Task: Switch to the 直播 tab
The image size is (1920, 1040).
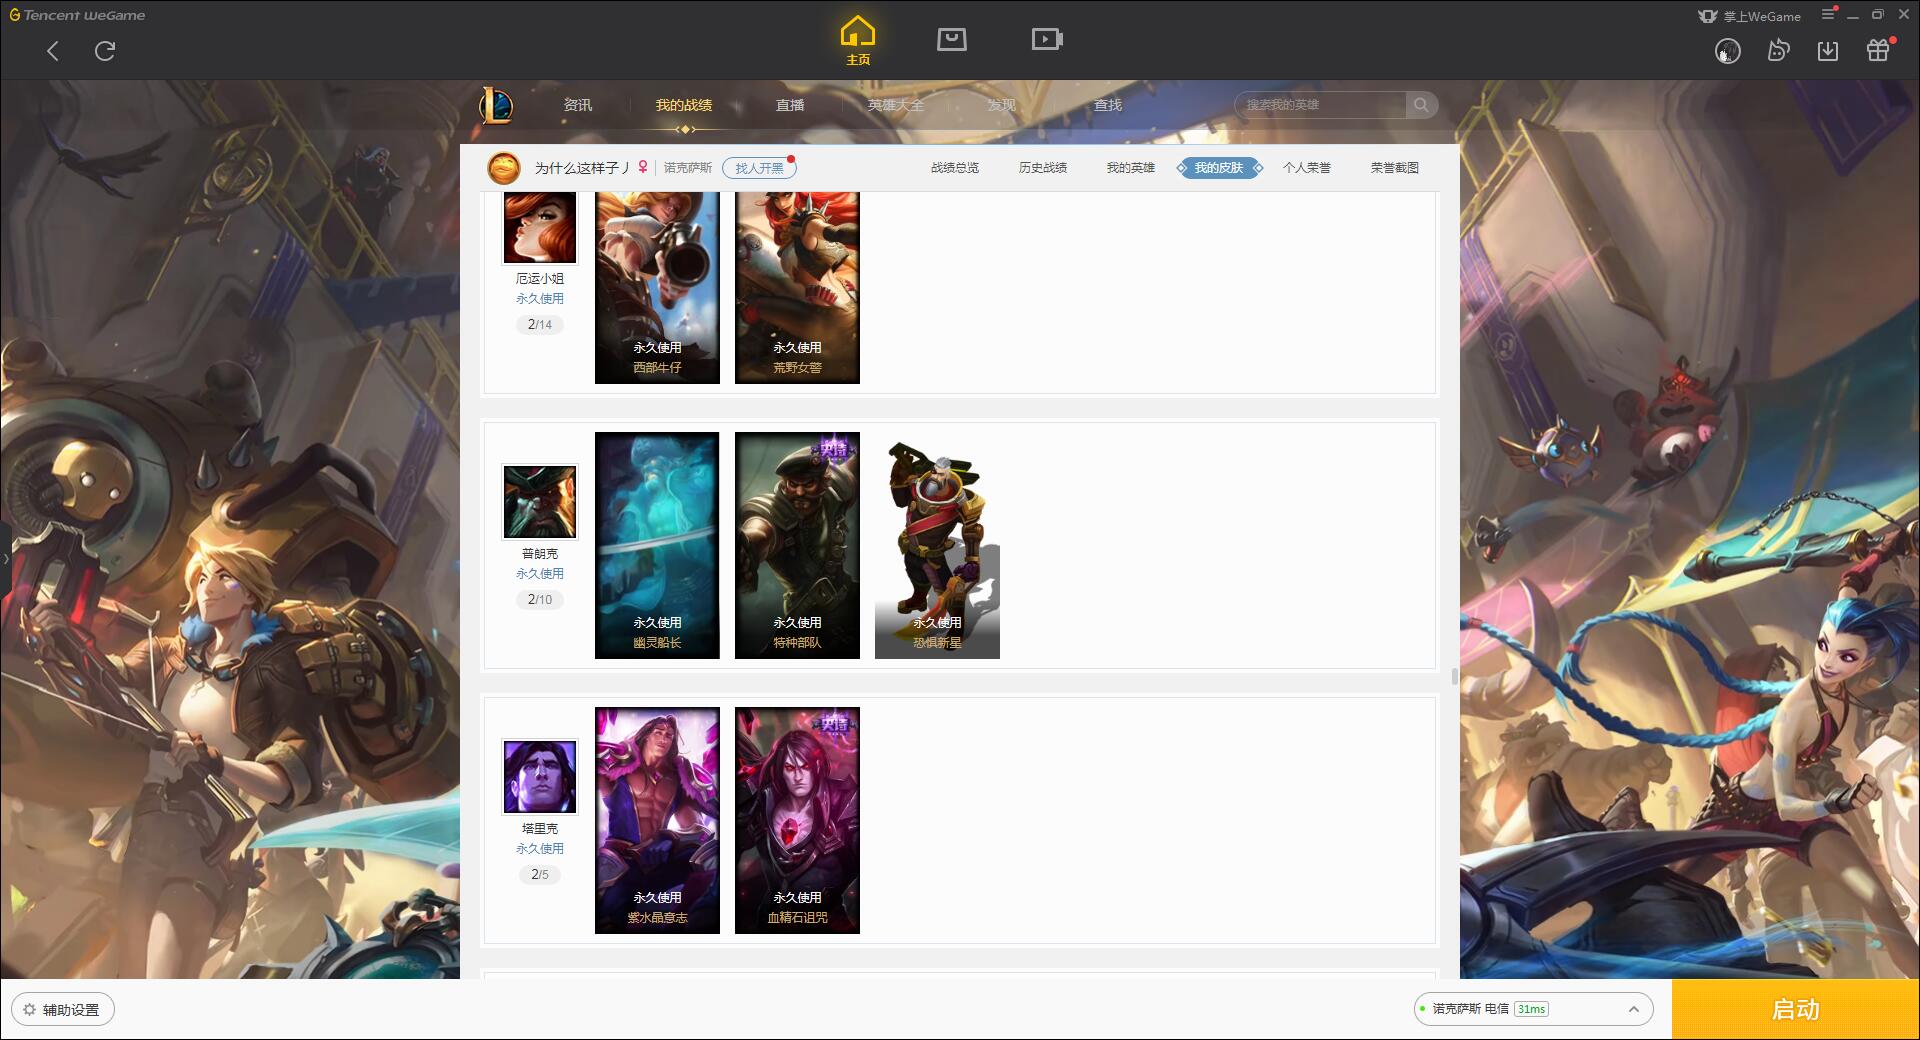Action: (x=790, y=105)
